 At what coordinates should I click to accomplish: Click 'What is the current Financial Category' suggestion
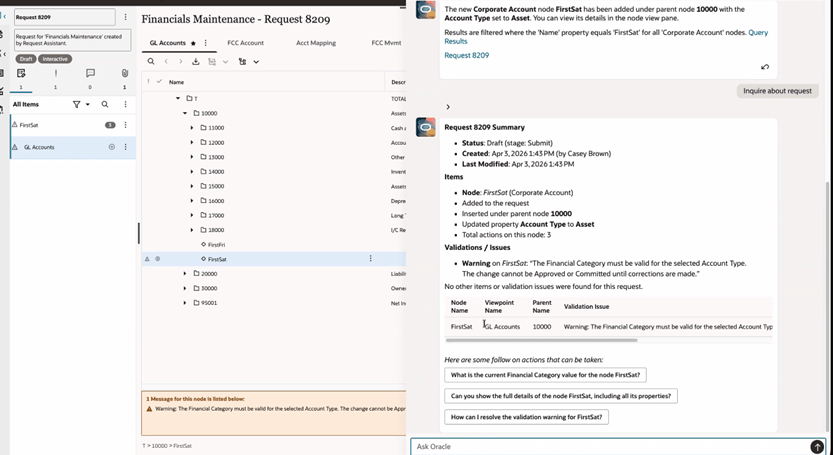click(x=546, y=375)
